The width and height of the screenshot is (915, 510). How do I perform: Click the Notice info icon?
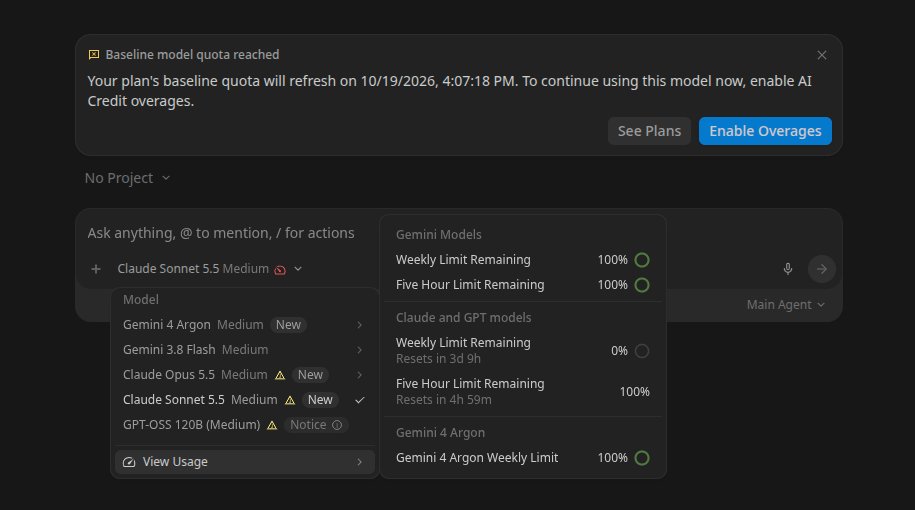pos(337,425)
